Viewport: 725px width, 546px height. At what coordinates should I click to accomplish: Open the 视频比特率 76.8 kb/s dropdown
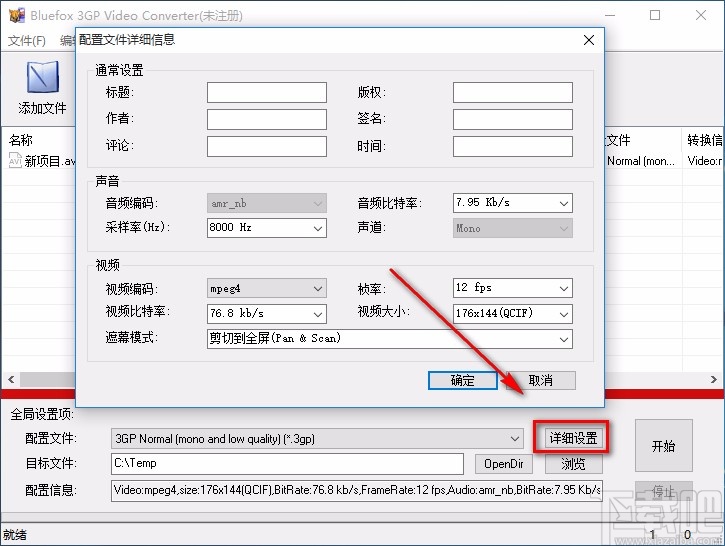click(x=267, y=314)
